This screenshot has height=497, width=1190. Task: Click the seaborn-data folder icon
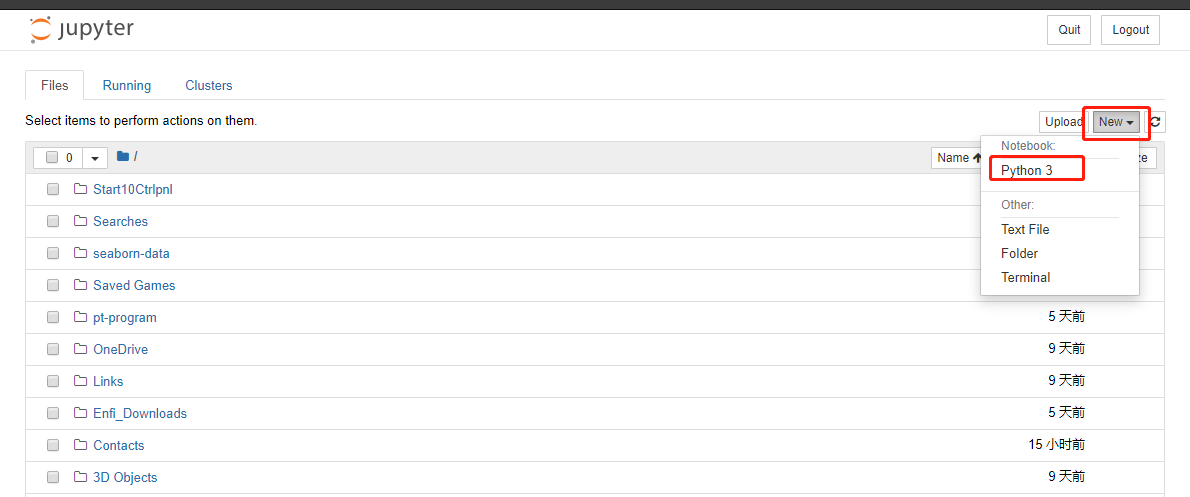coord(81,253)
